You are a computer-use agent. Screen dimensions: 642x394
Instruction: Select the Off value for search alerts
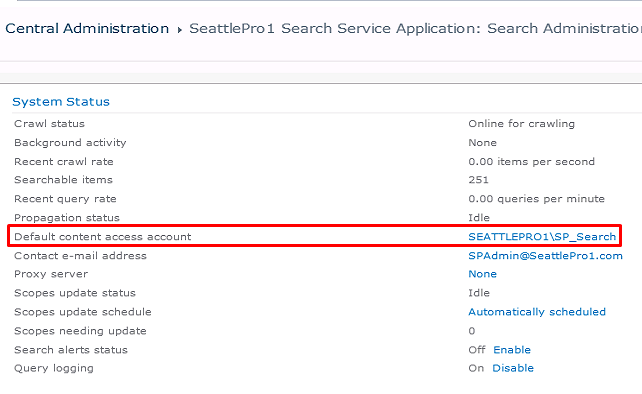click(x=477, y=350)
